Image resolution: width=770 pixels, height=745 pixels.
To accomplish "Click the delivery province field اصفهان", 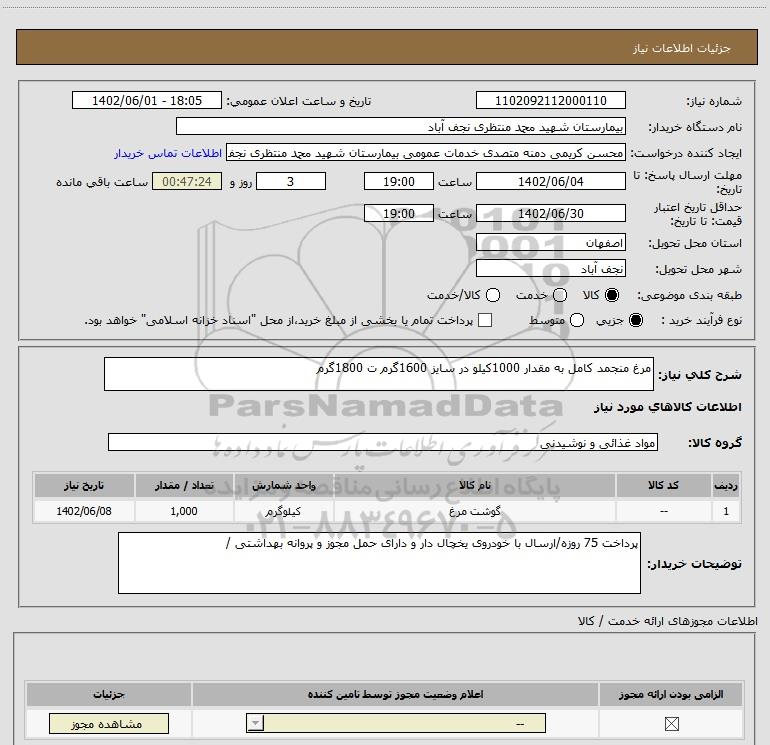I will 550,243.
